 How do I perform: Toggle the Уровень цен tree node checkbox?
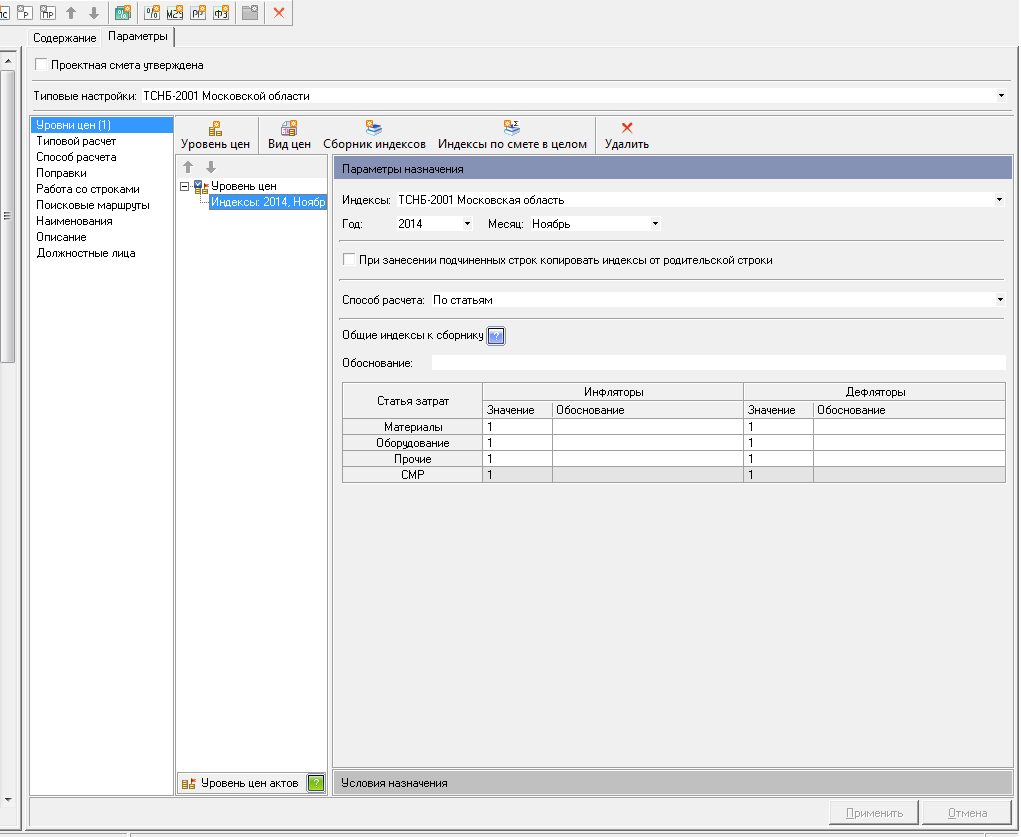199,186
